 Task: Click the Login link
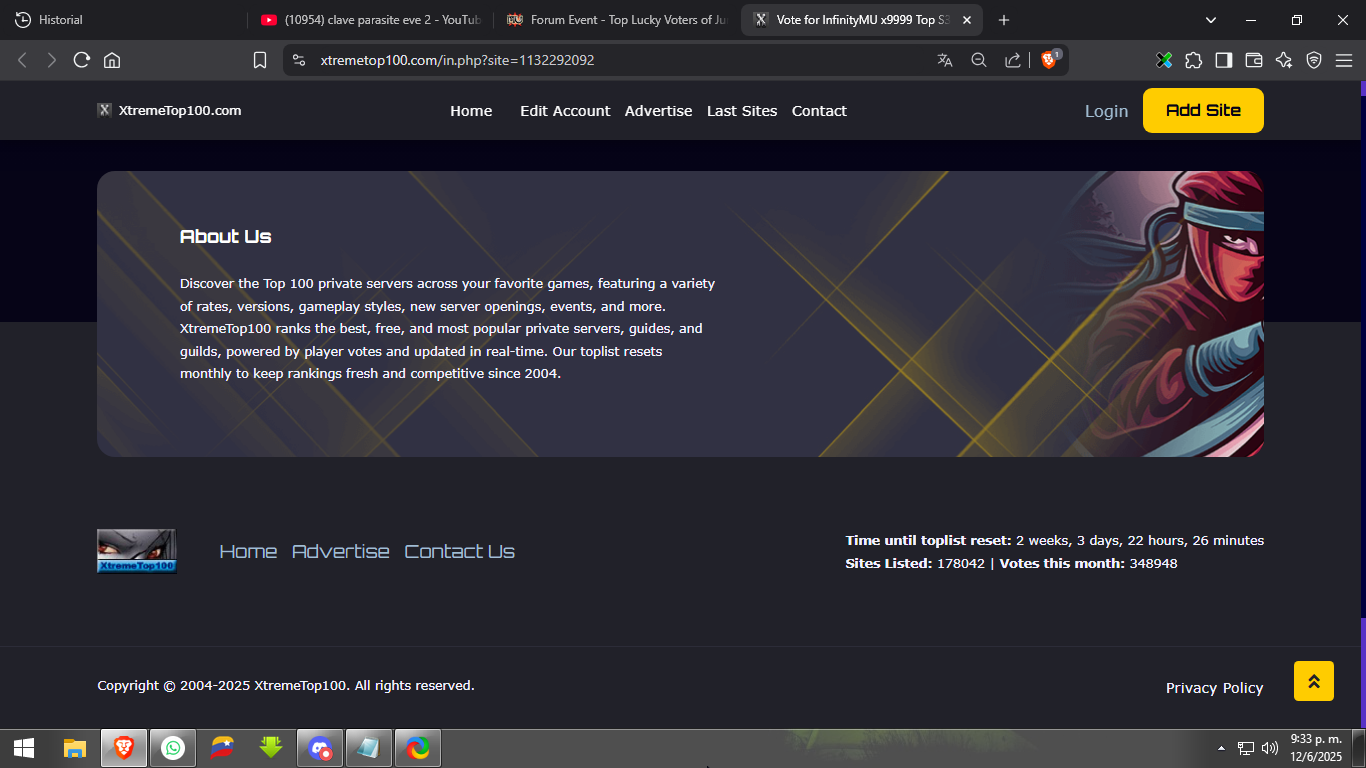click(x=1106, y=111)
